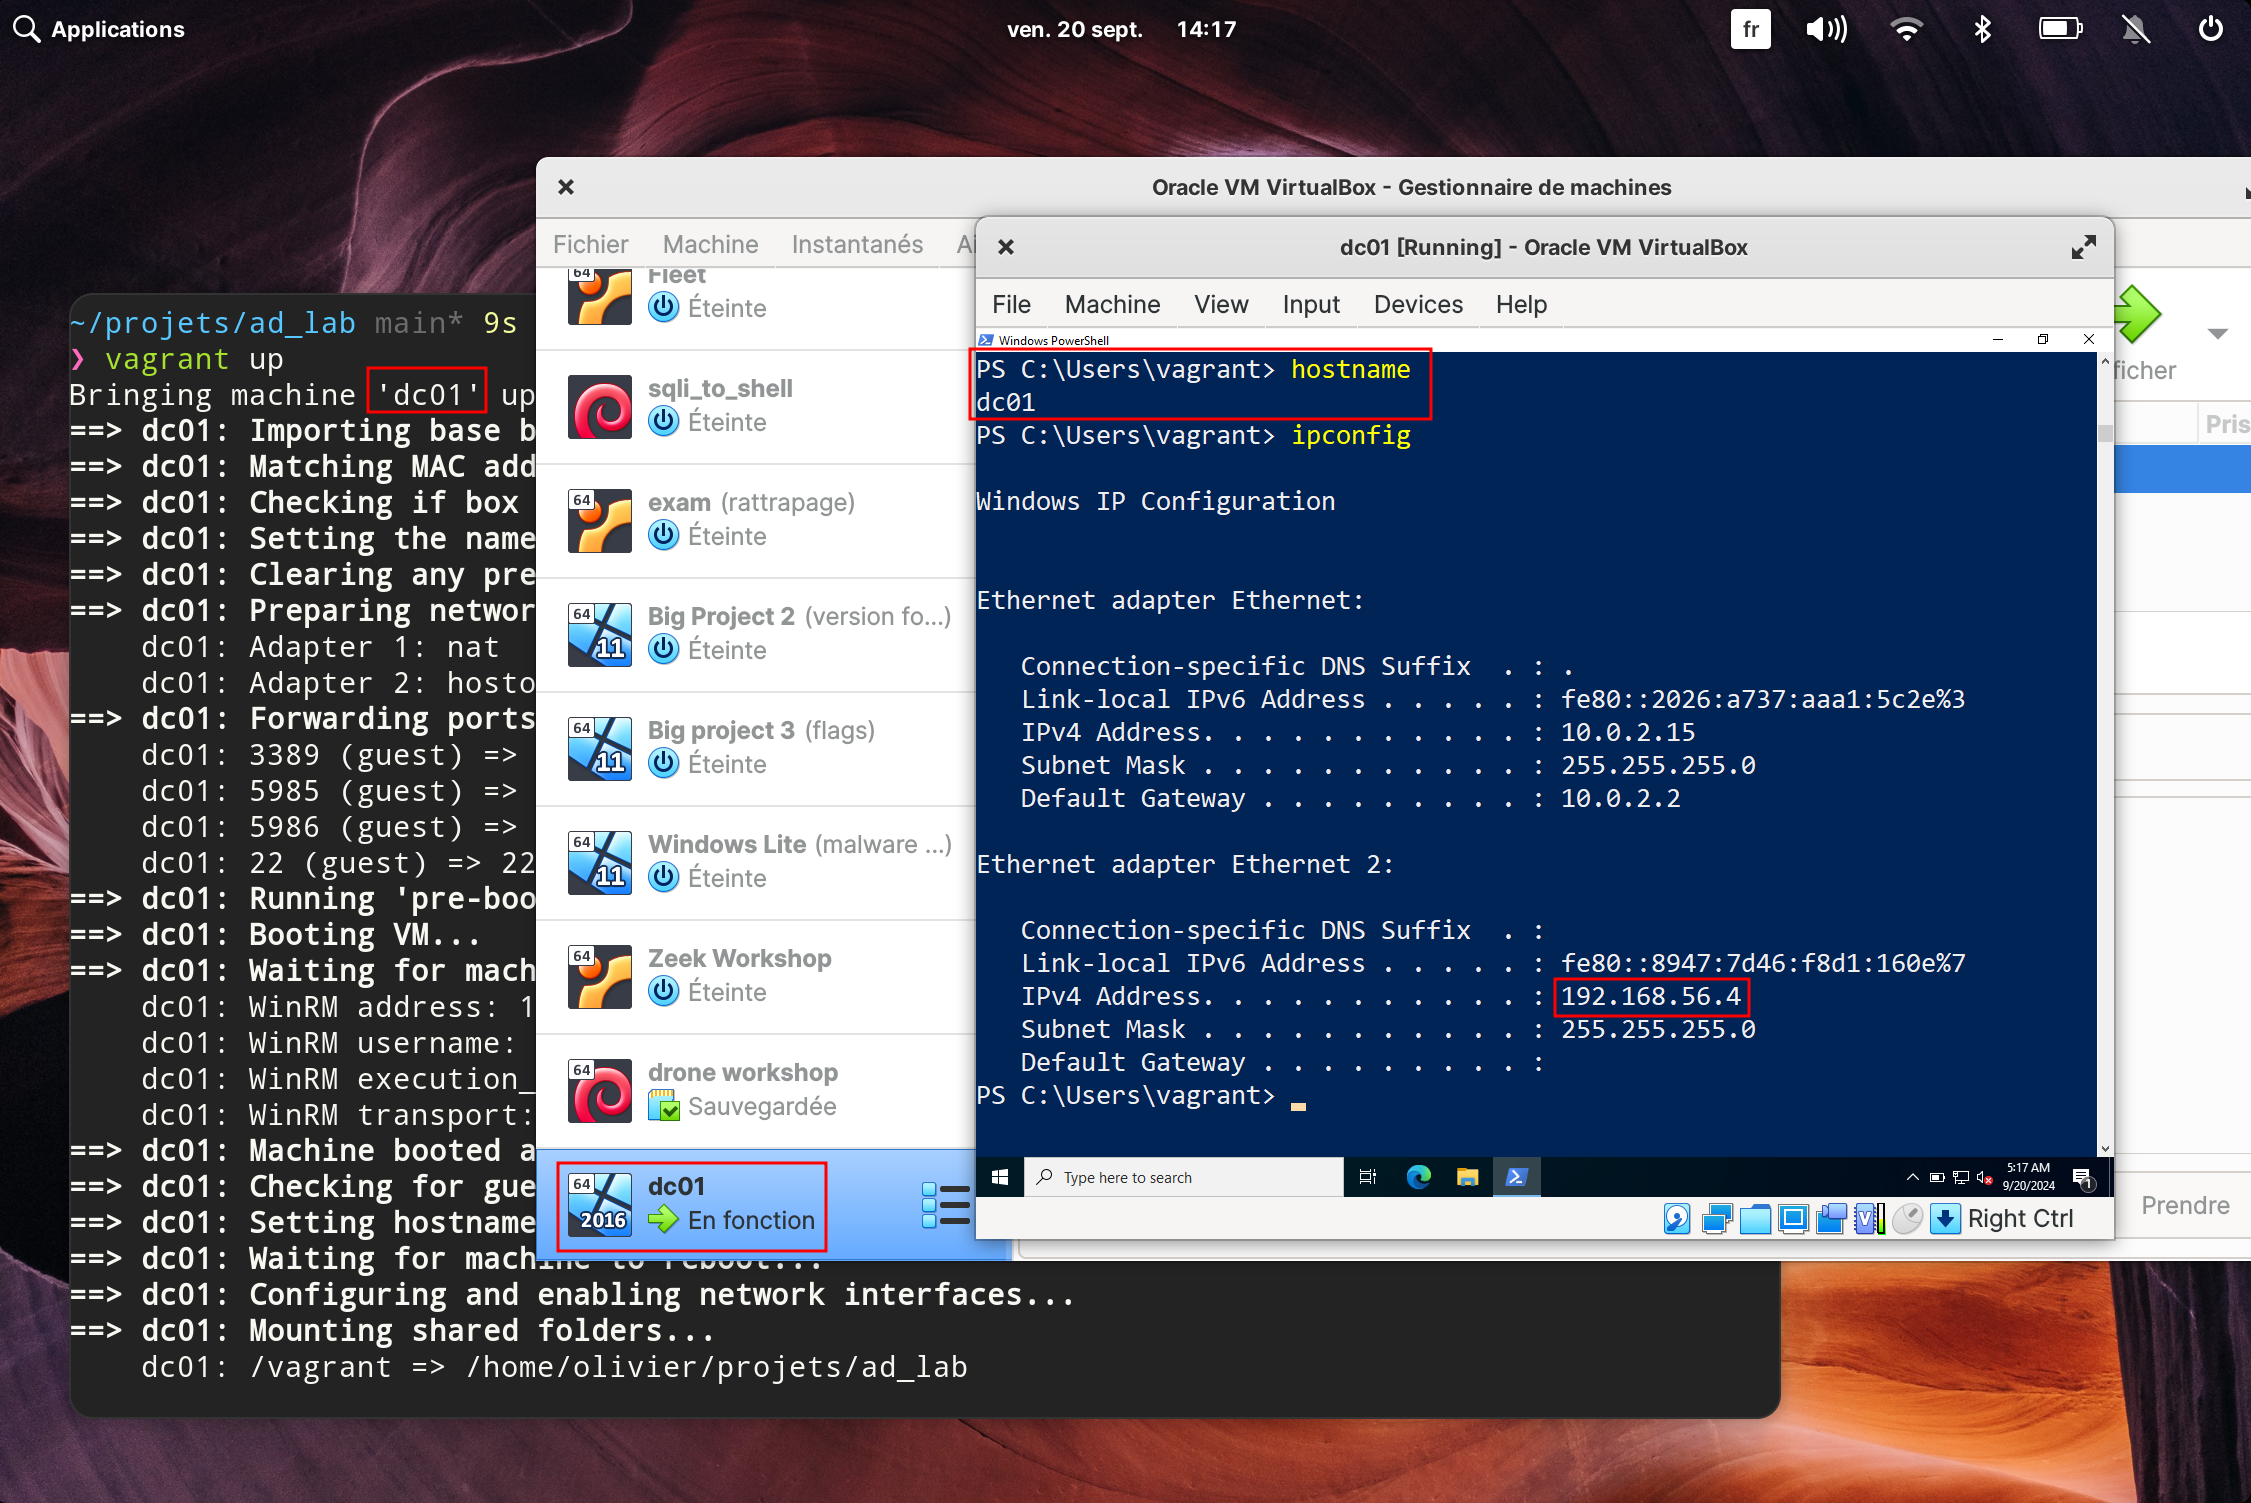Click the PowerShell taskbar icon in VM
The width and height of the screenshot is (2251, 1503).
(x=1515, y=1176)
